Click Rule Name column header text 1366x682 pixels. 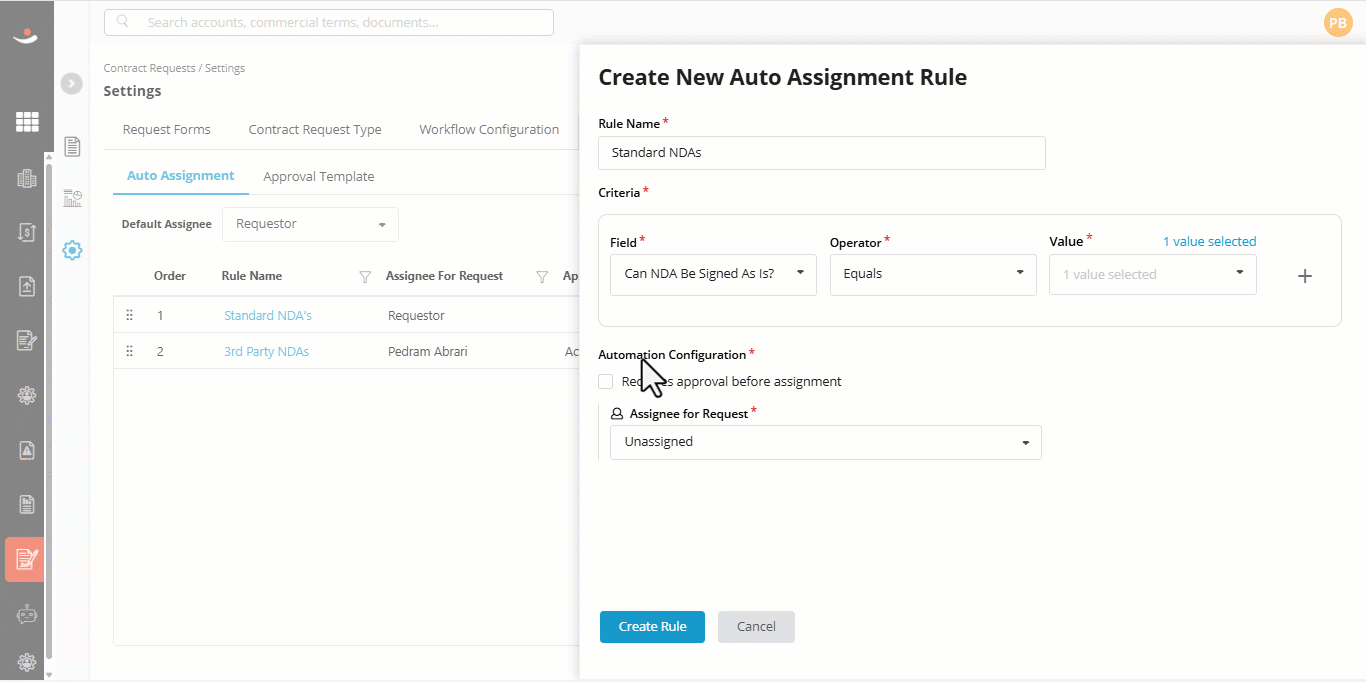(x=252, y=276)
